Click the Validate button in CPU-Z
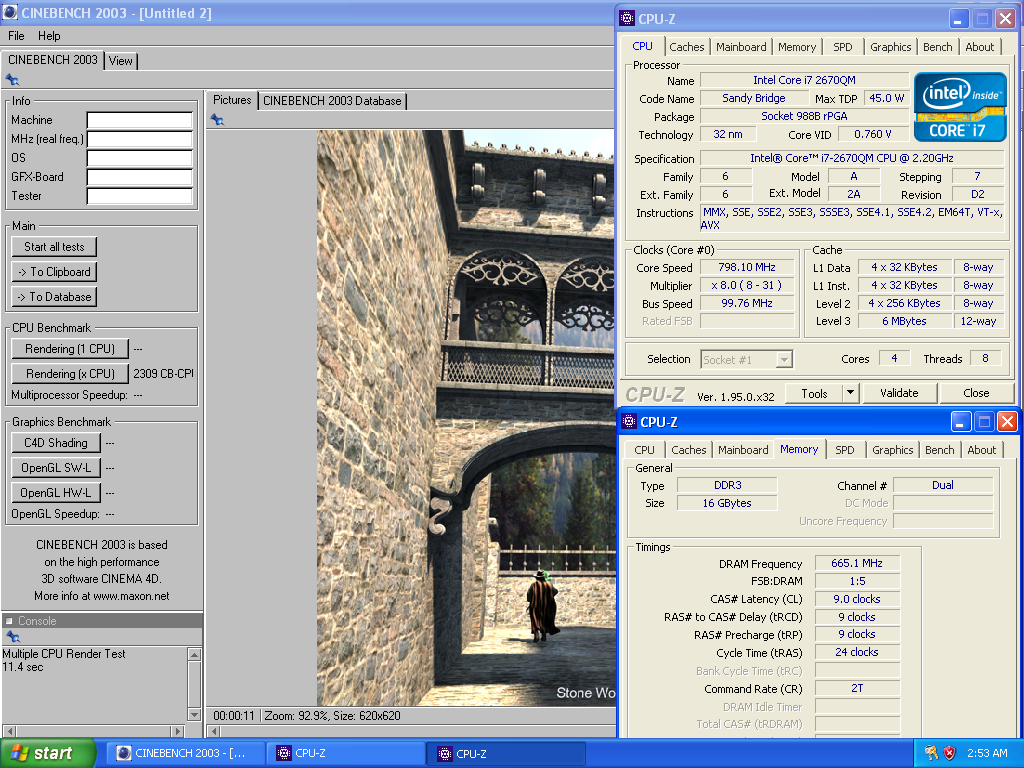The width and height of the screenshot is (1024, 768). (899, 393)
